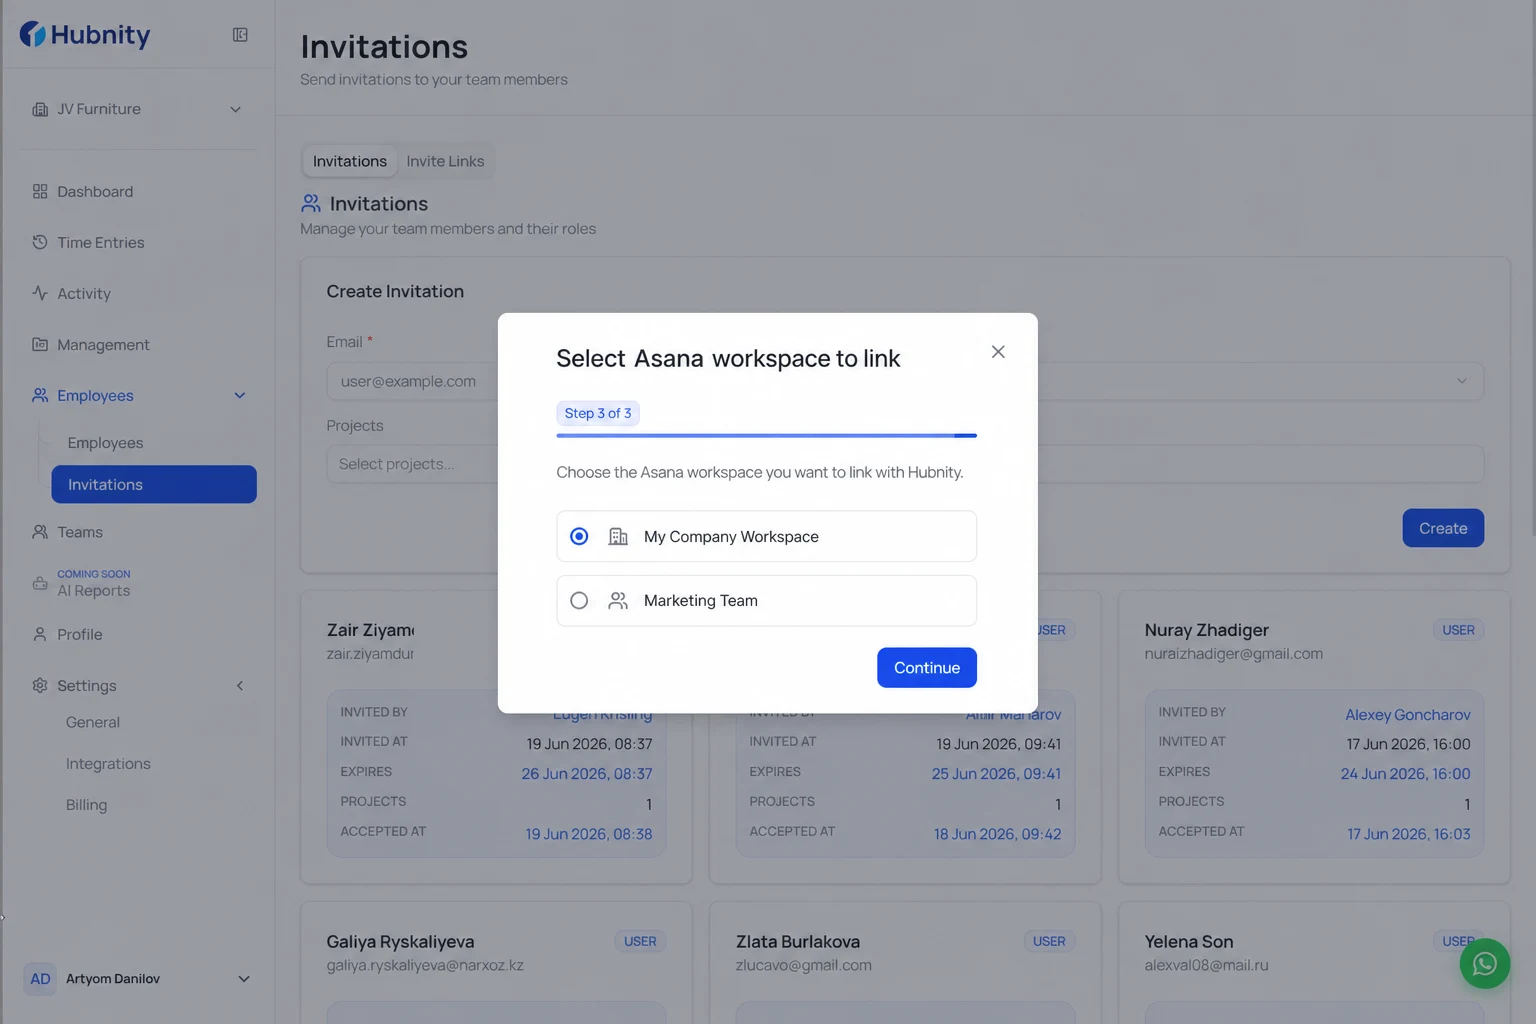1536x1024 pixels.
Task: Switch to the Invitations tab
Action: pos(350,161)
